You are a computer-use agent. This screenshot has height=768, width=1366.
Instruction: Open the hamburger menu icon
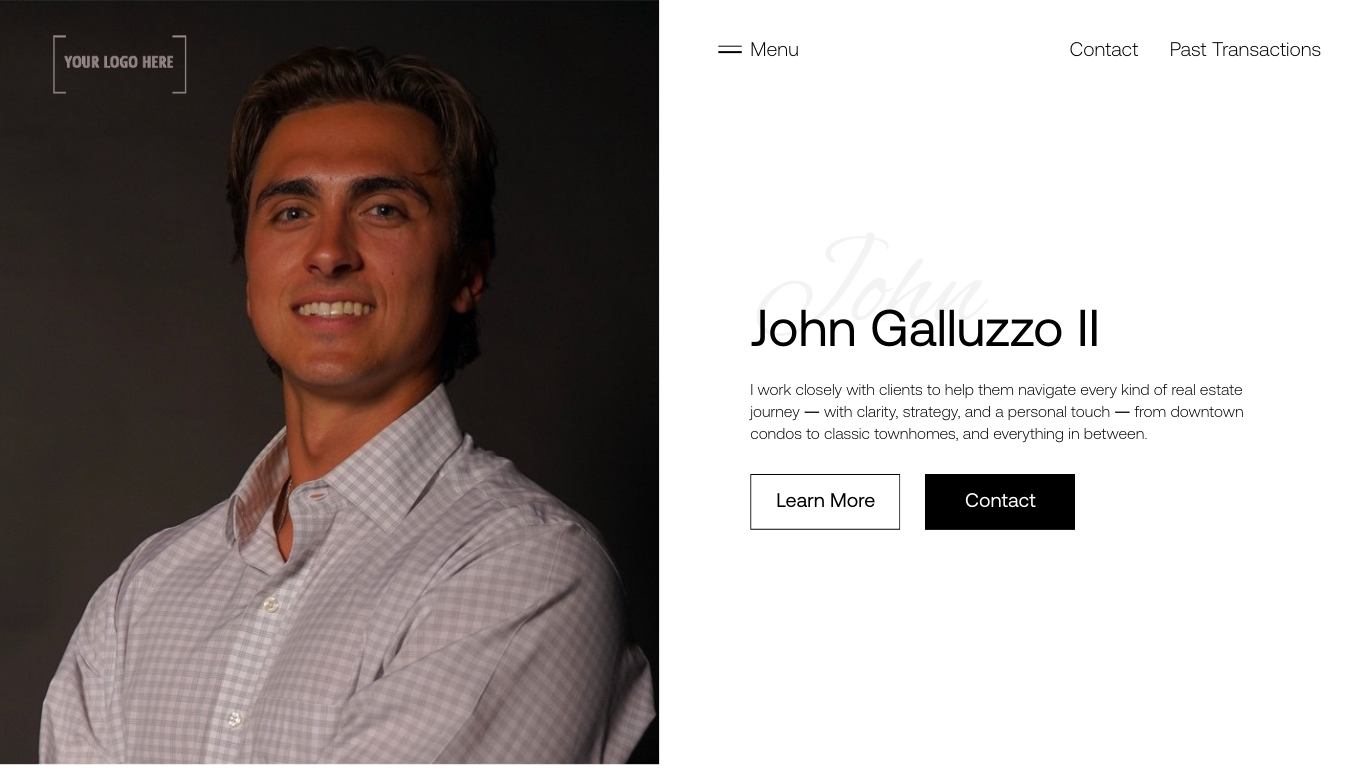click(x=730, y=49)
